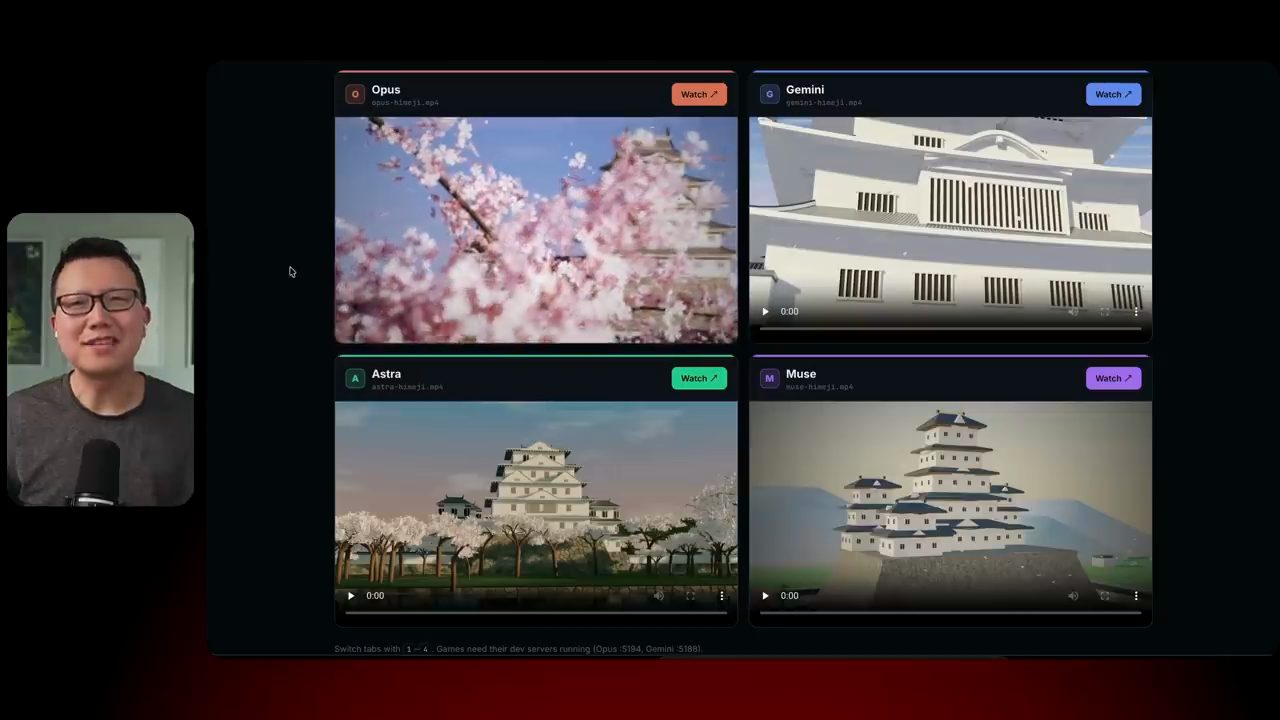
Task: Seek on the Gemini video progress bar
Action: click(950, 328)
